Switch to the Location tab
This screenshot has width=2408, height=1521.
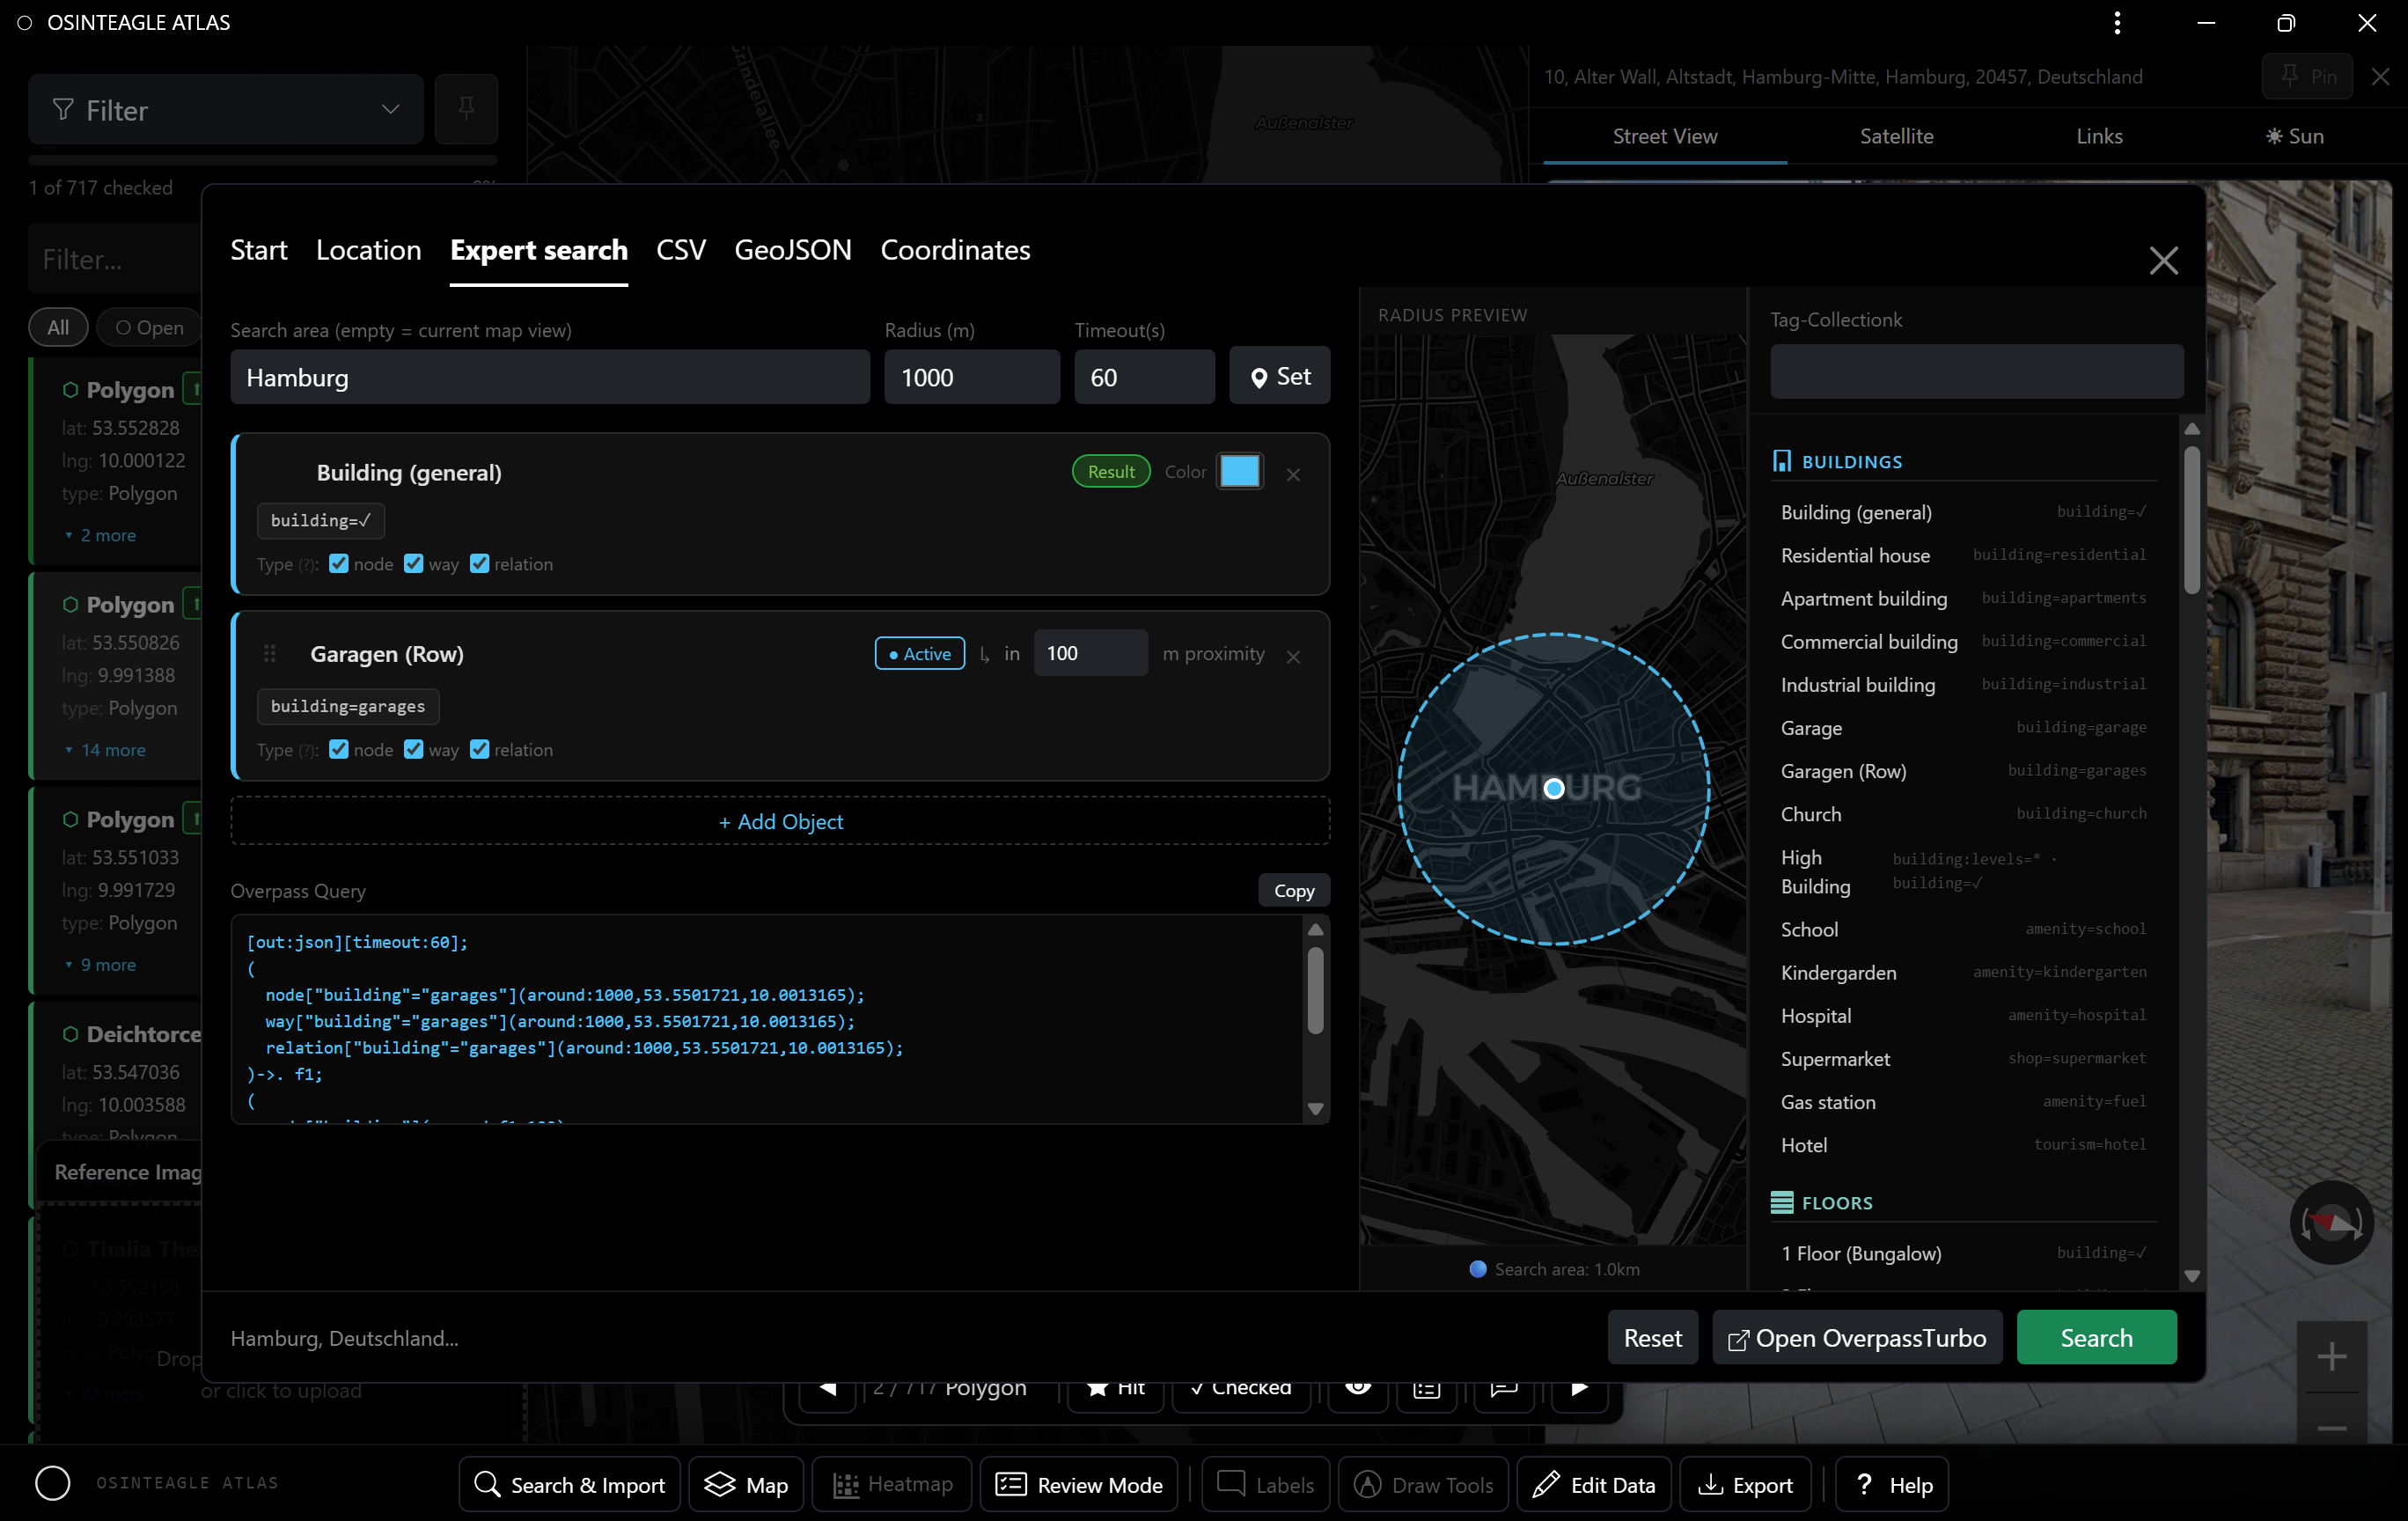(369, 250)
